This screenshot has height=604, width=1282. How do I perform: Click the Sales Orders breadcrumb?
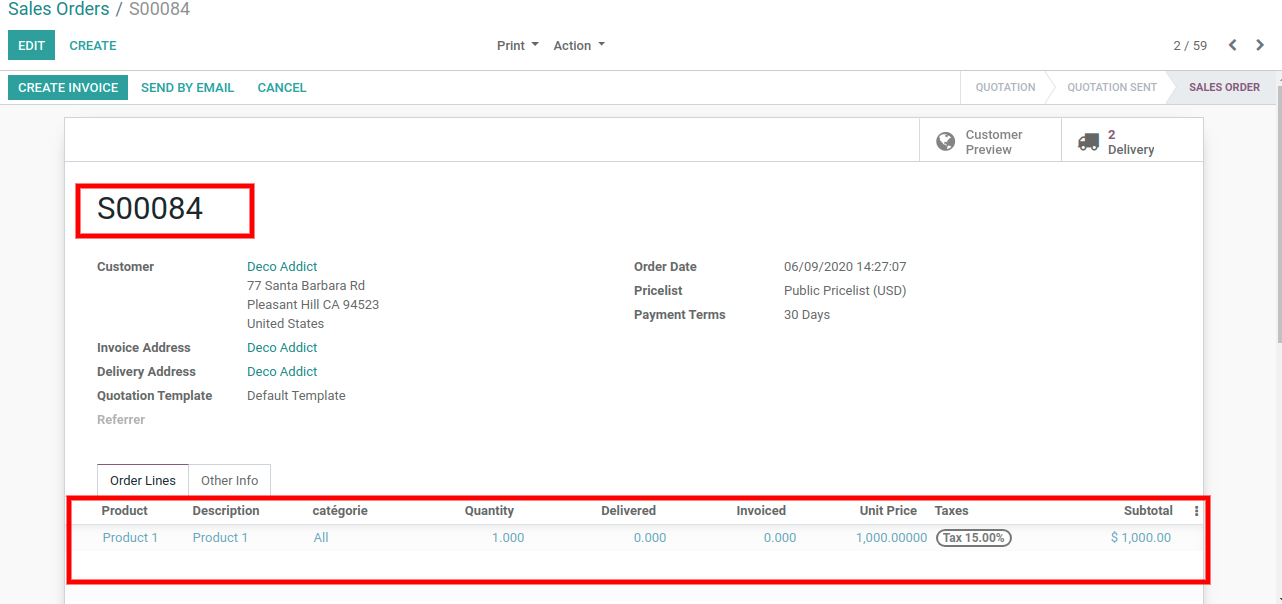click(x=58, y=9)
